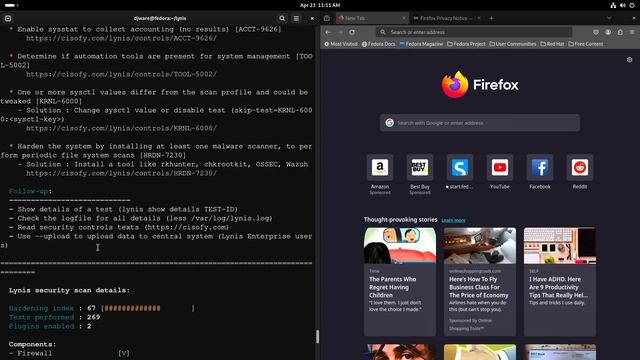Open Fedora Docs bookmark

[378, 44]
